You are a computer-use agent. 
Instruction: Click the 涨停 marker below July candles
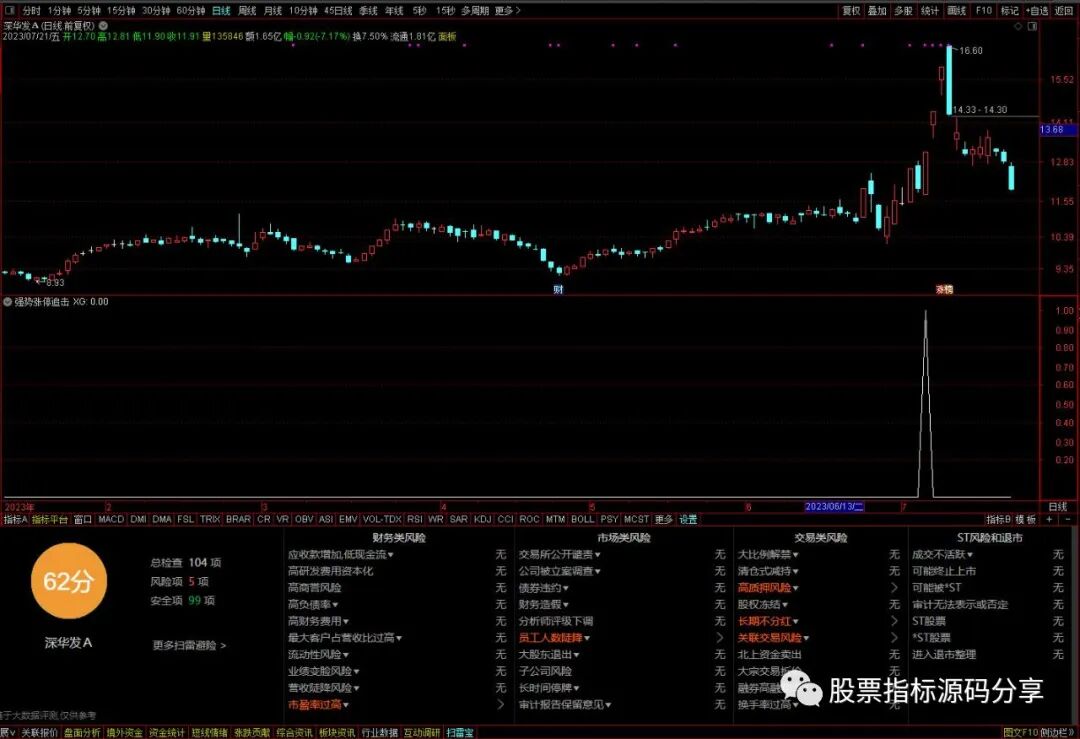(x=944, y=289)
